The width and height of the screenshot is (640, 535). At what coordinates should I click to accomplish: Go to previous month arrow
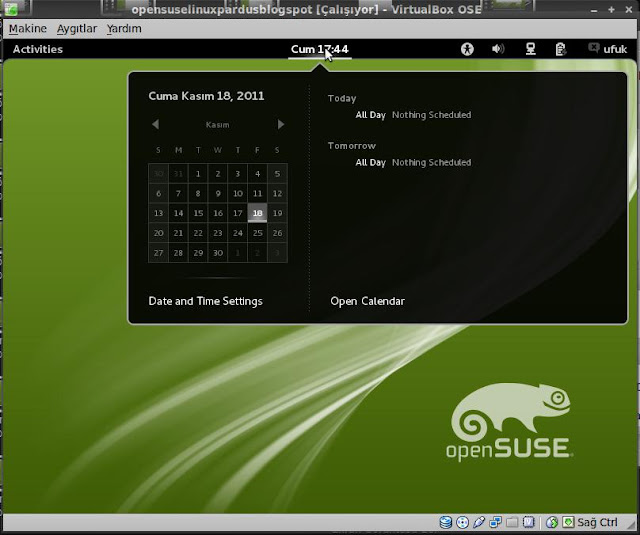(156, 124)
